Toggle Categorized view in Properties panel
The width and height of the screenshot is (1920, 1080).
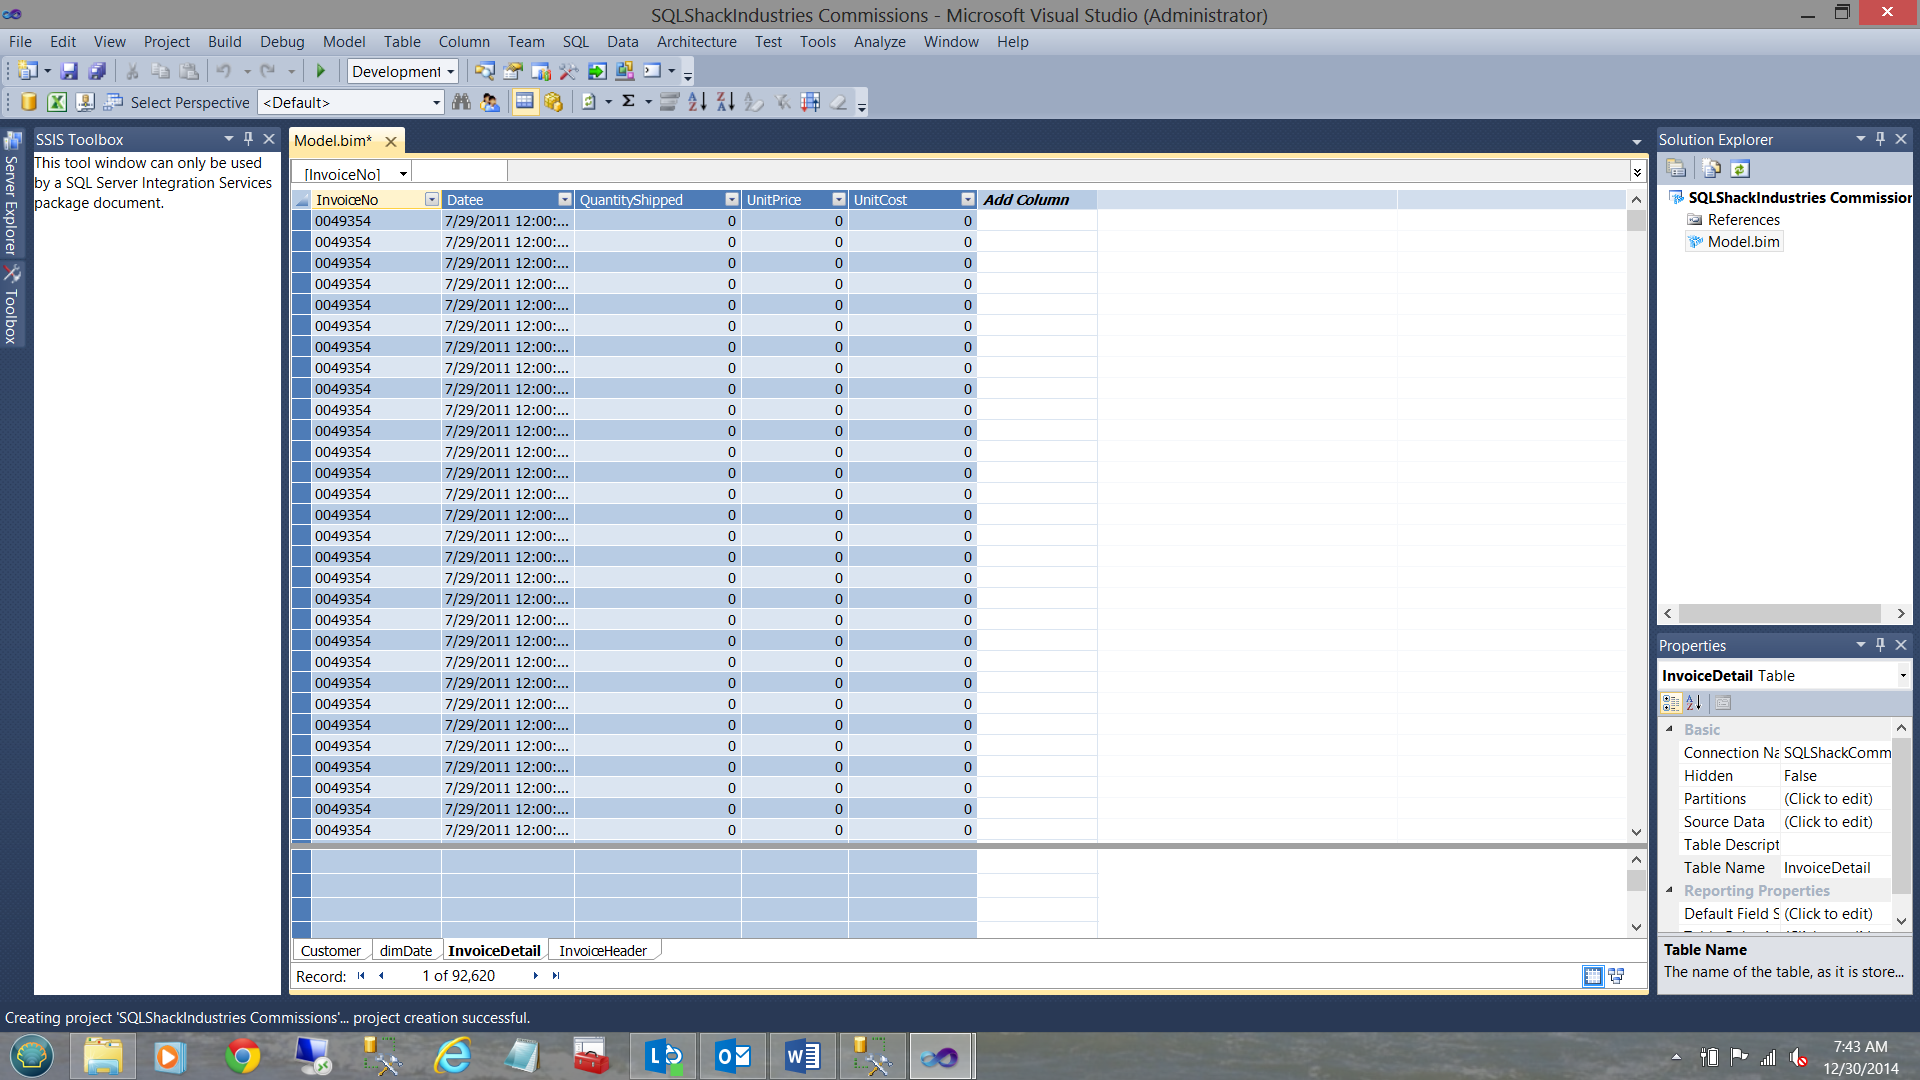point(1671,703)
